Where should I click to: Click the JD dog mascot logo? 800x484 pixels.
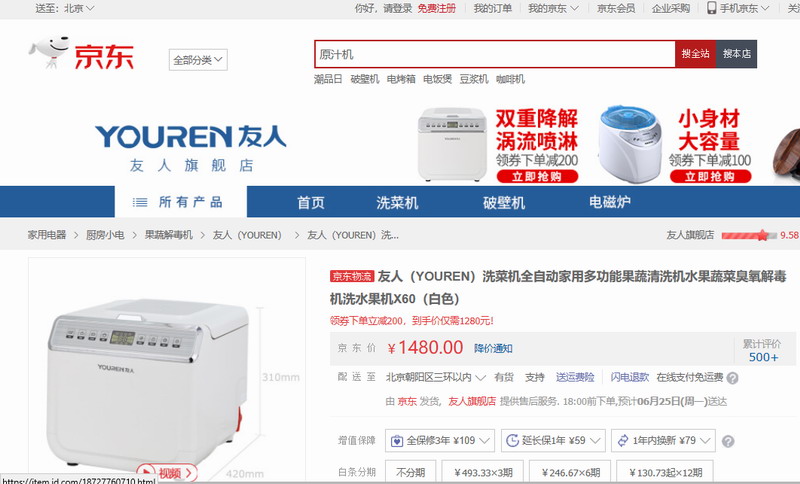(49, 53)
